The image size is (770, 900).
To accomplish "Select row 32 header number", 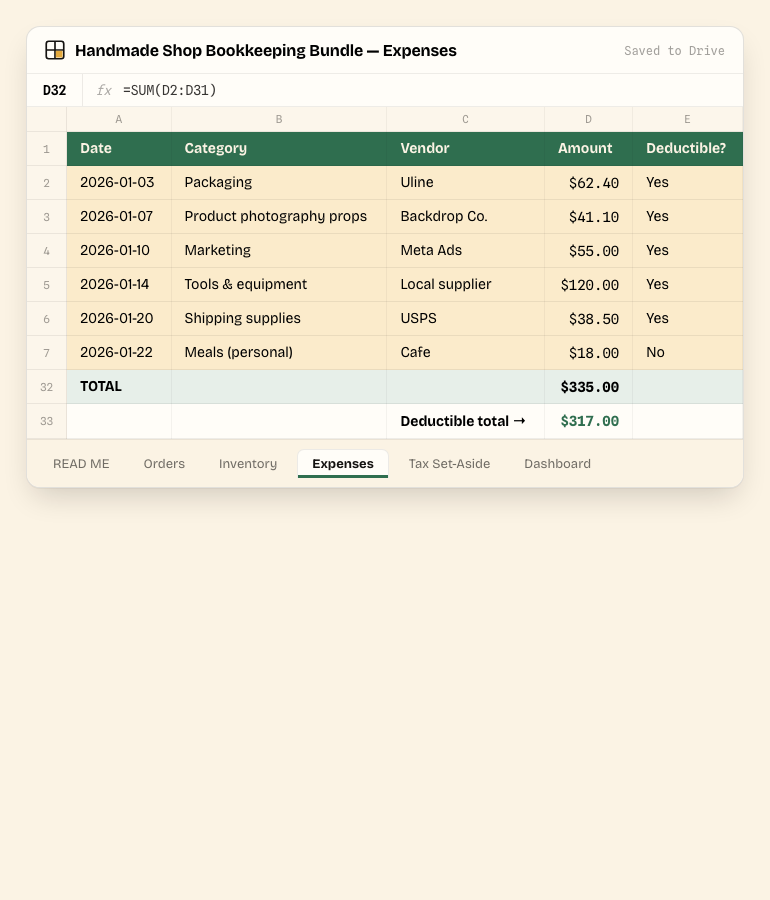I will tap(46, 387).
